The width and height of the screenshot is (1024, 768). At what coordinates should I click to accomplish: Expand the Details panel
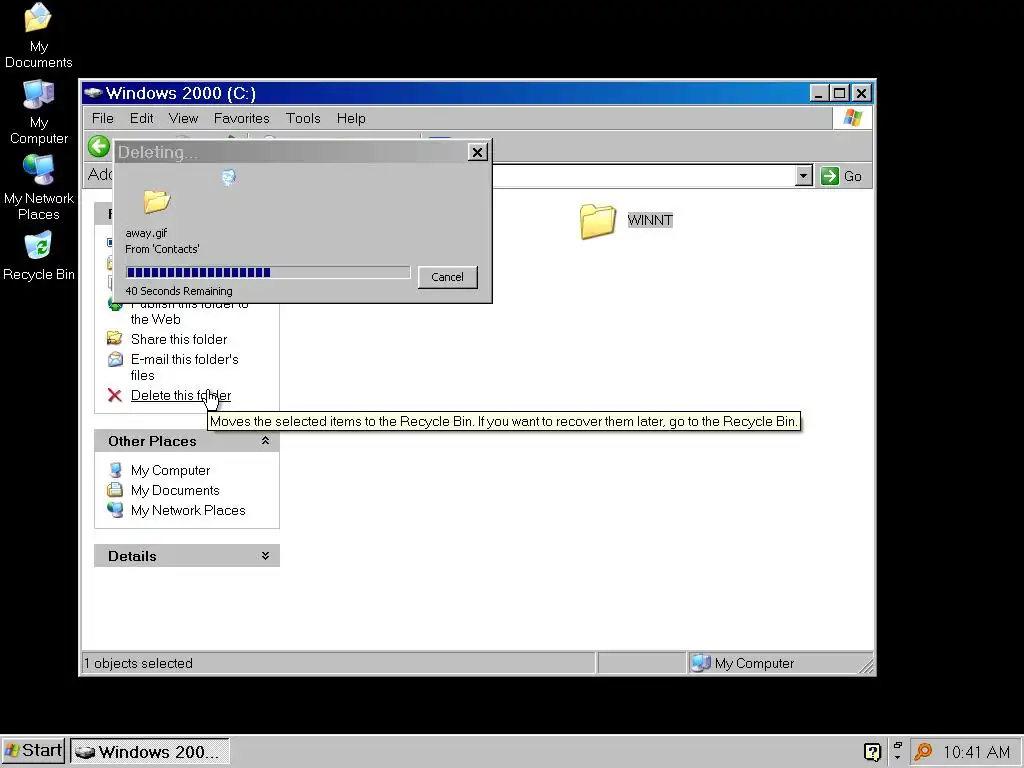pos(265,556)
